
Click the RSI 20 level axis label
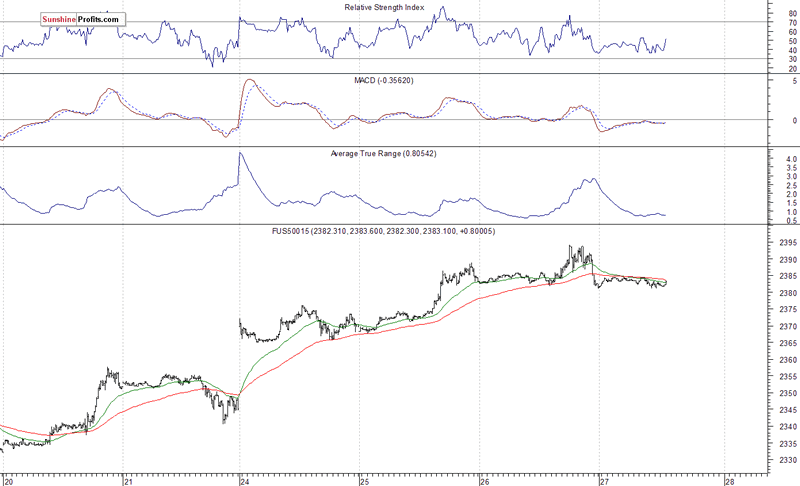pos(791,69)
